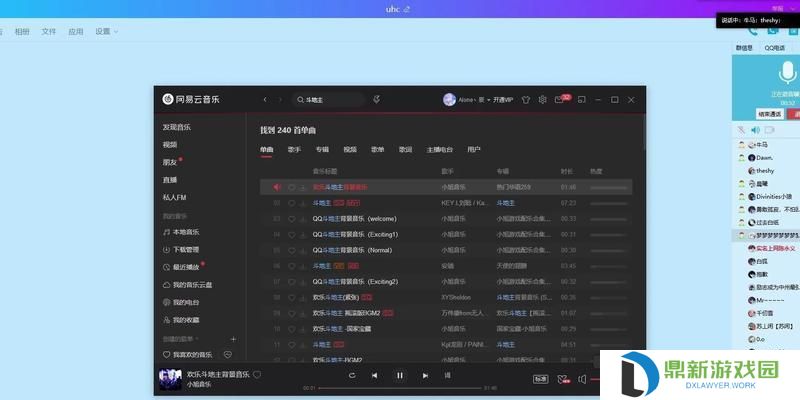Expand the username dropdown arrow
This screenshot has height=400, width=800.
tap(488, 100)
